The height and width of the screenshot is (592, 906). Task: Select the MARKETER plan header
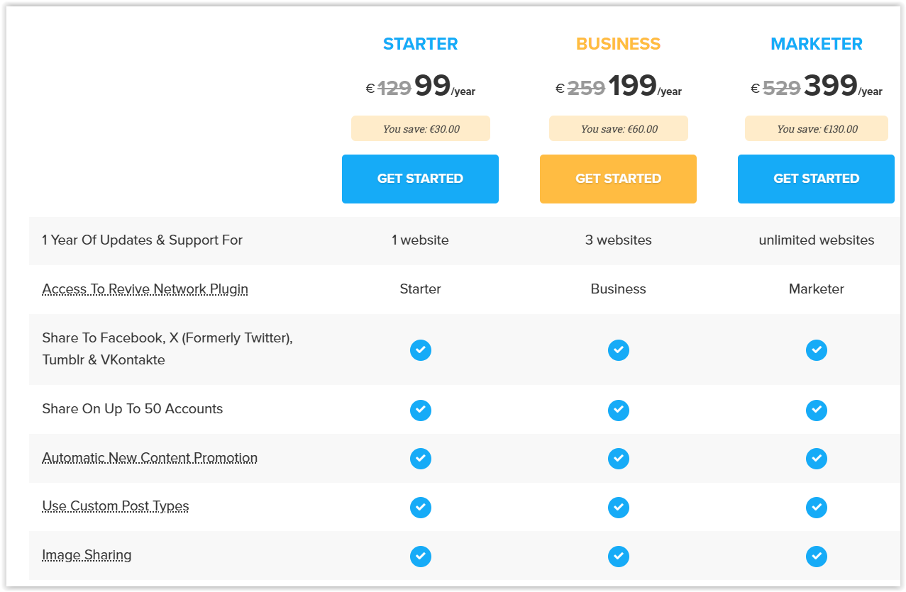tap(816, 43)
